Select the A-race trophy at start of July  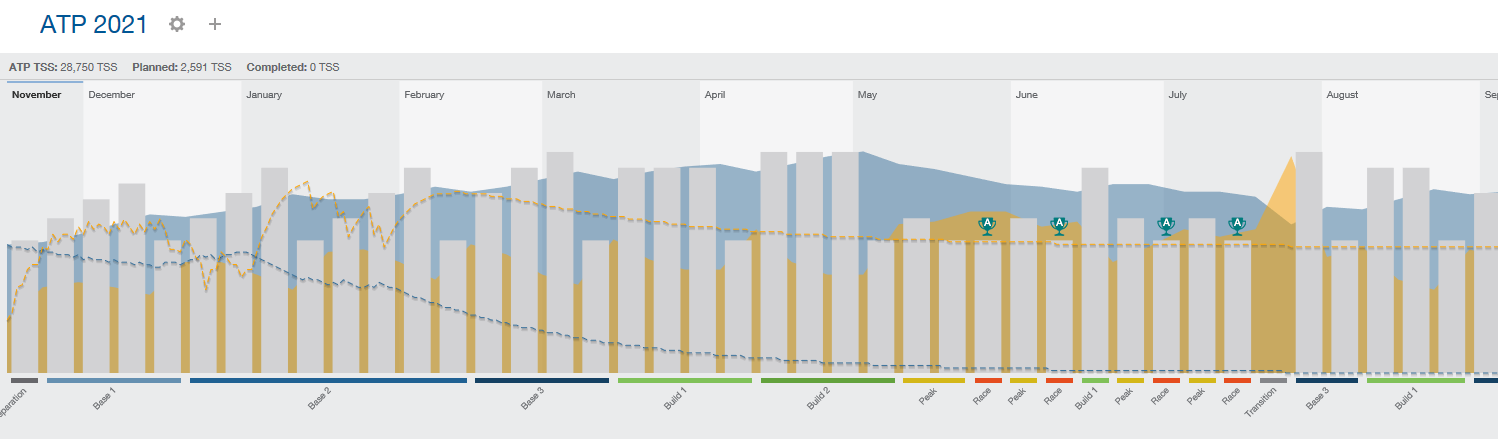[1166, 225]
